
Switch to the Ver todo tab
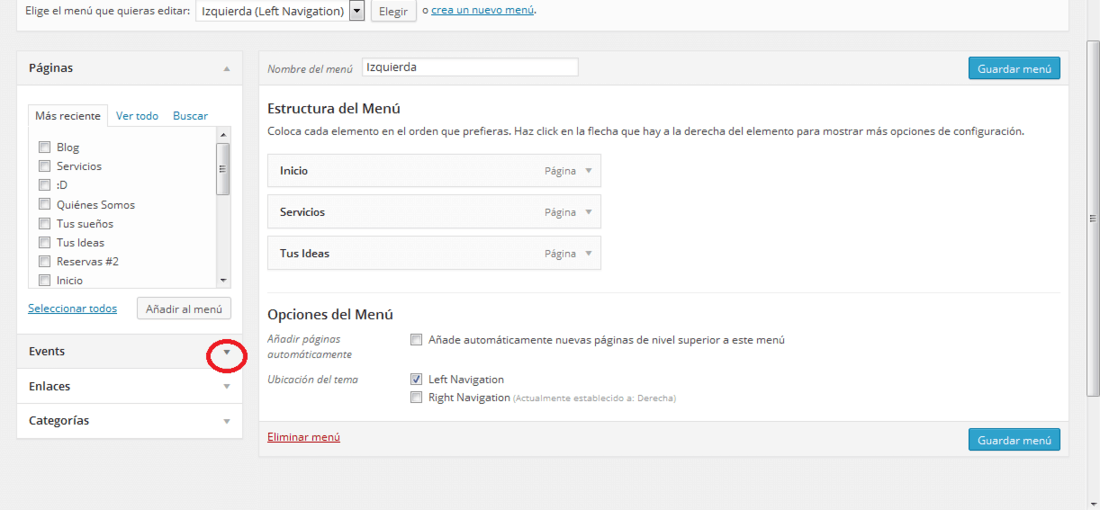click(137, 116)
